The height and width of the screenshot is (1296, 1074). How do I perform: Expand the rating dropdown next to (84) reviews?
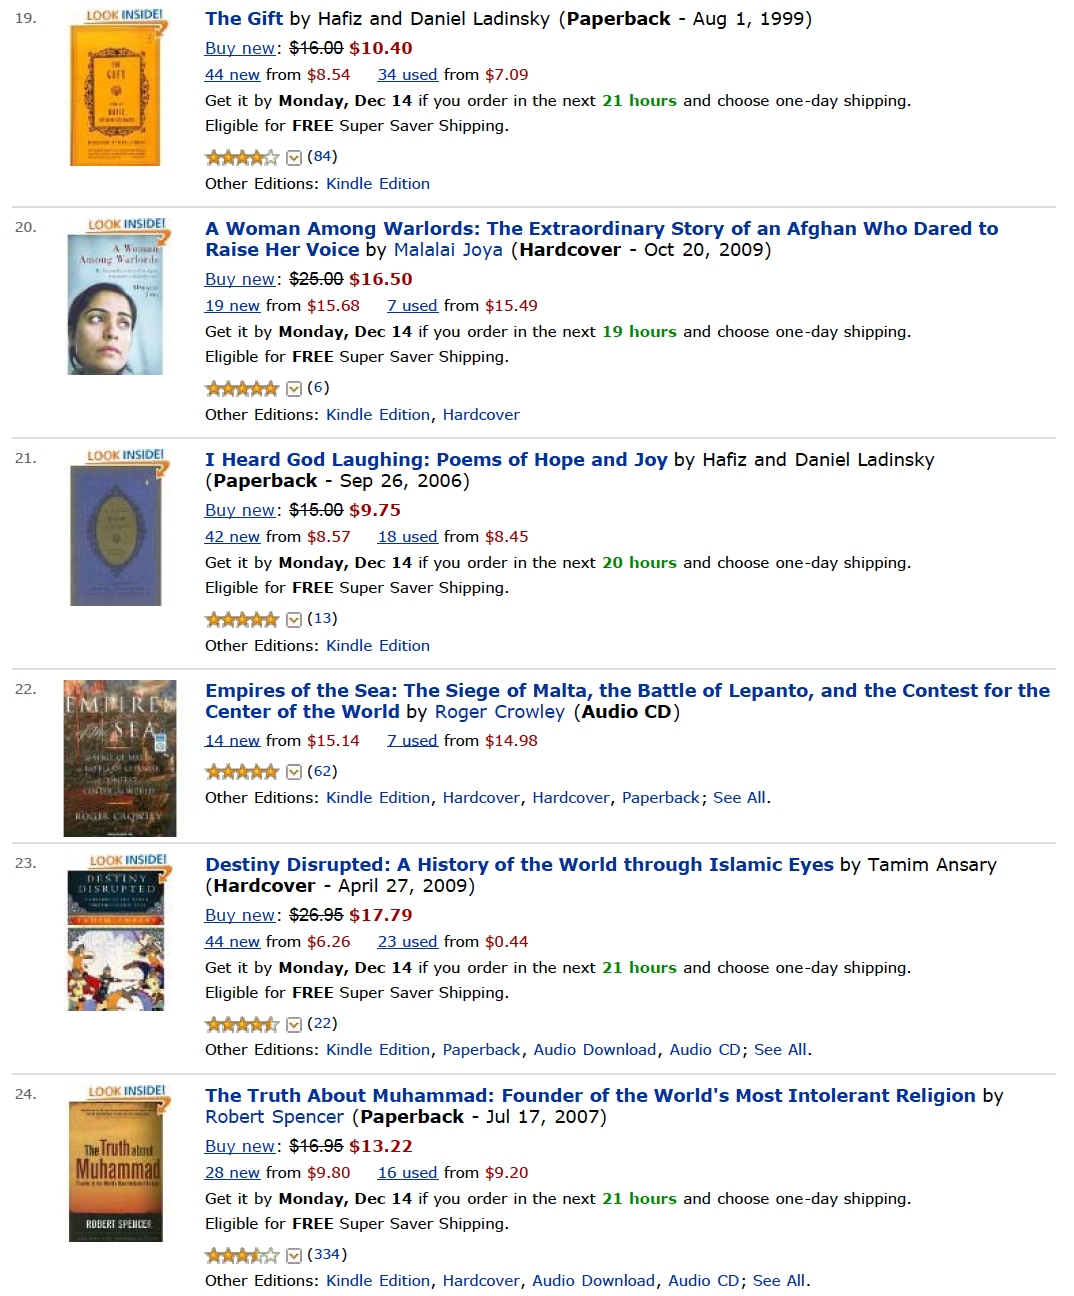coord(294,157)
